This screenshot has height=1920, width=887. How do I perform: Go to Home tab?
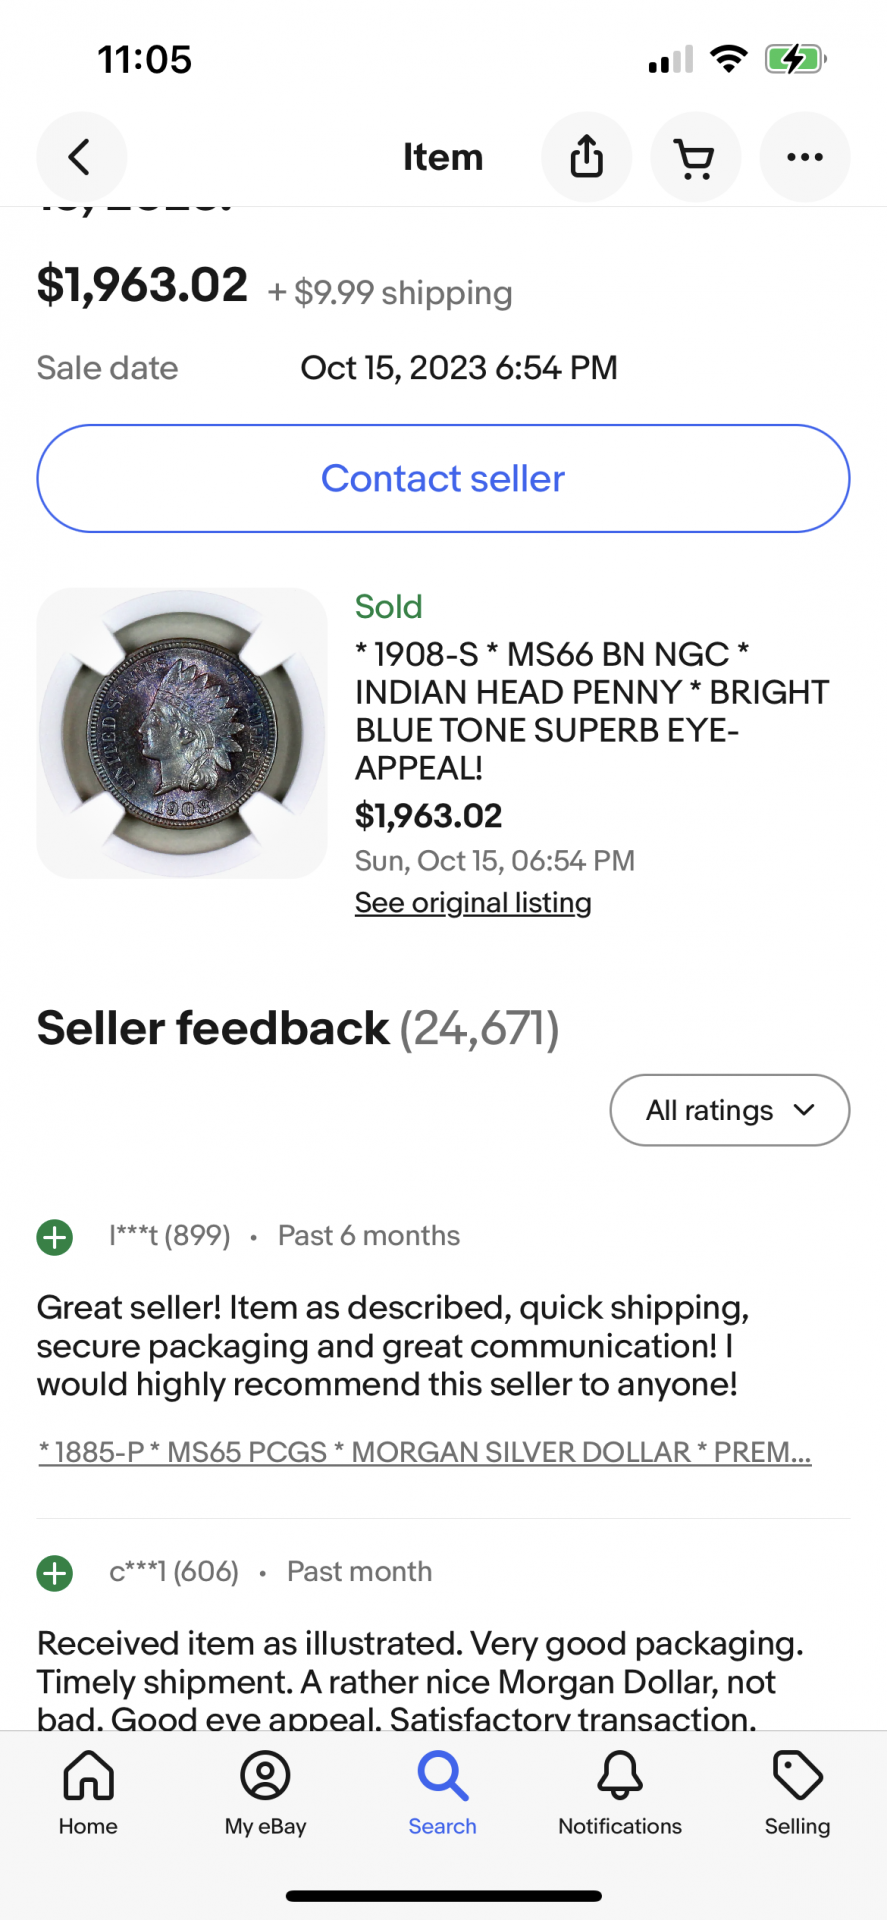click(x=88, y=1793)
